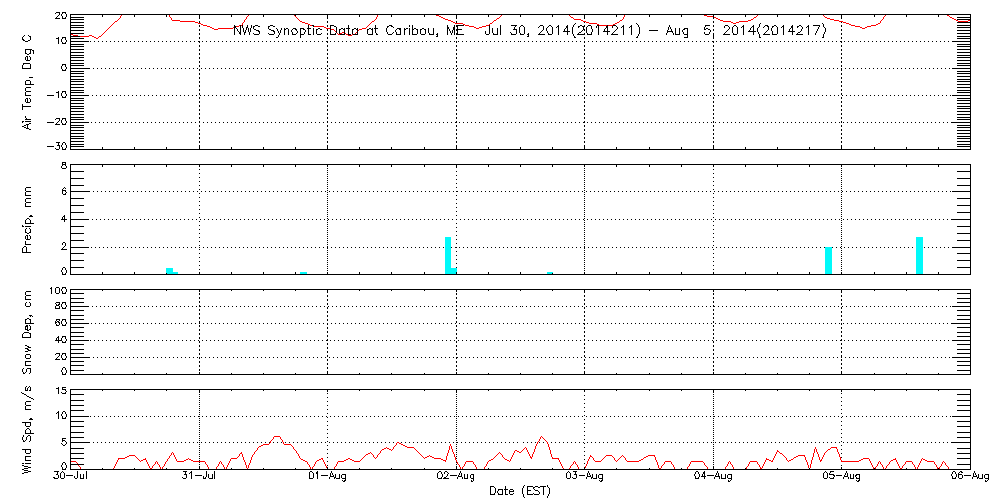Click the 'Air Temp, Deg C' axis label

28,81
